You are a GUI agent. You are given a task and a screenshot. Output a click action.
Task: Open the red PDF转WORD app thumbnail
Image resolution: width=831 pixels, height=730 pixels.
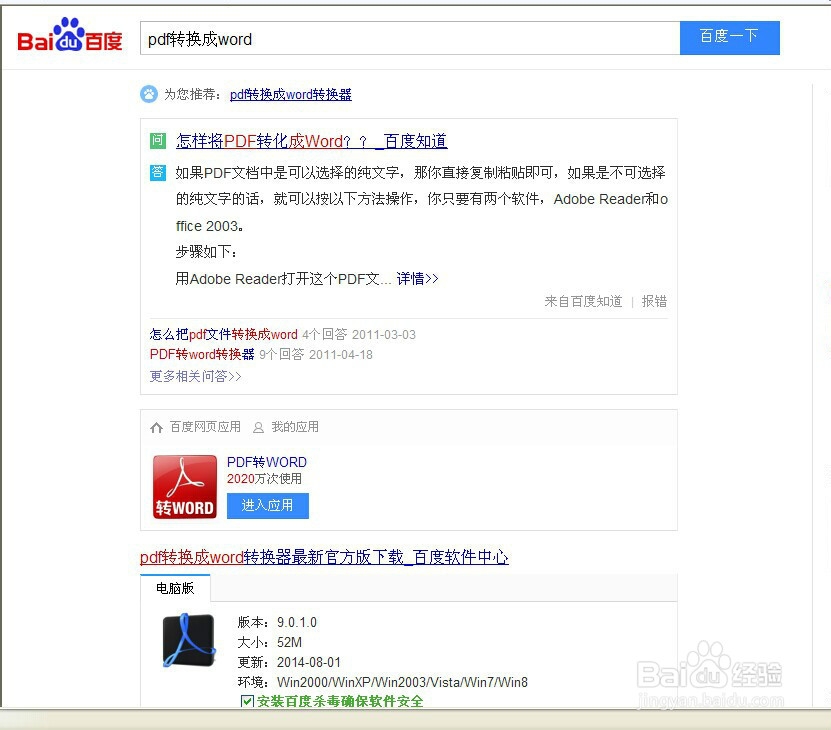184,487
